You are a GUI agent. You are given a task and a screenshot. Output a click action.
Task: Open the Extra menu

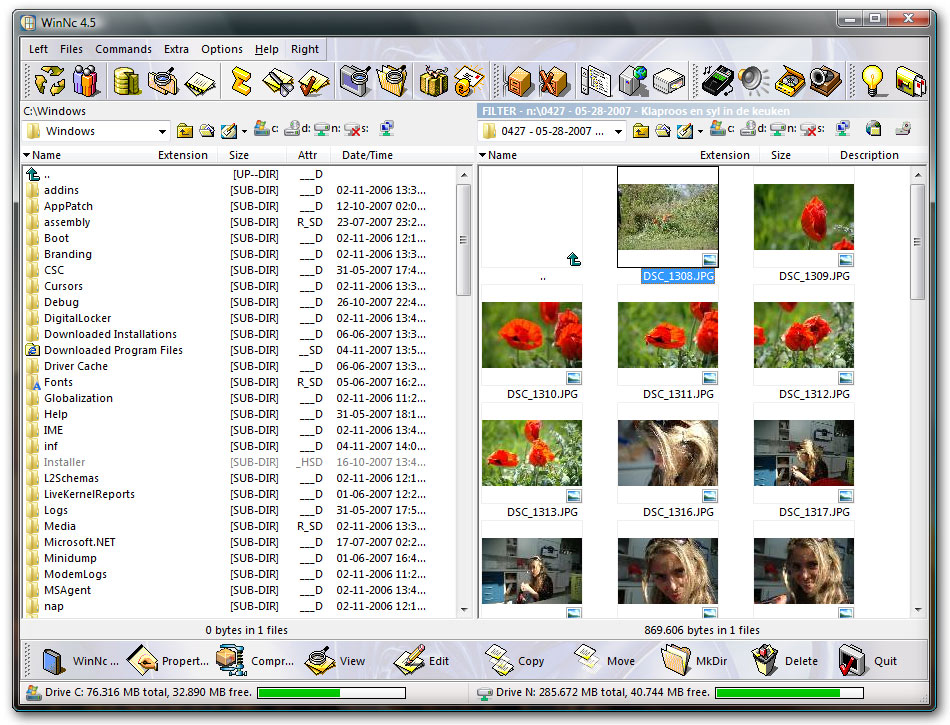(x=176, y=49)
